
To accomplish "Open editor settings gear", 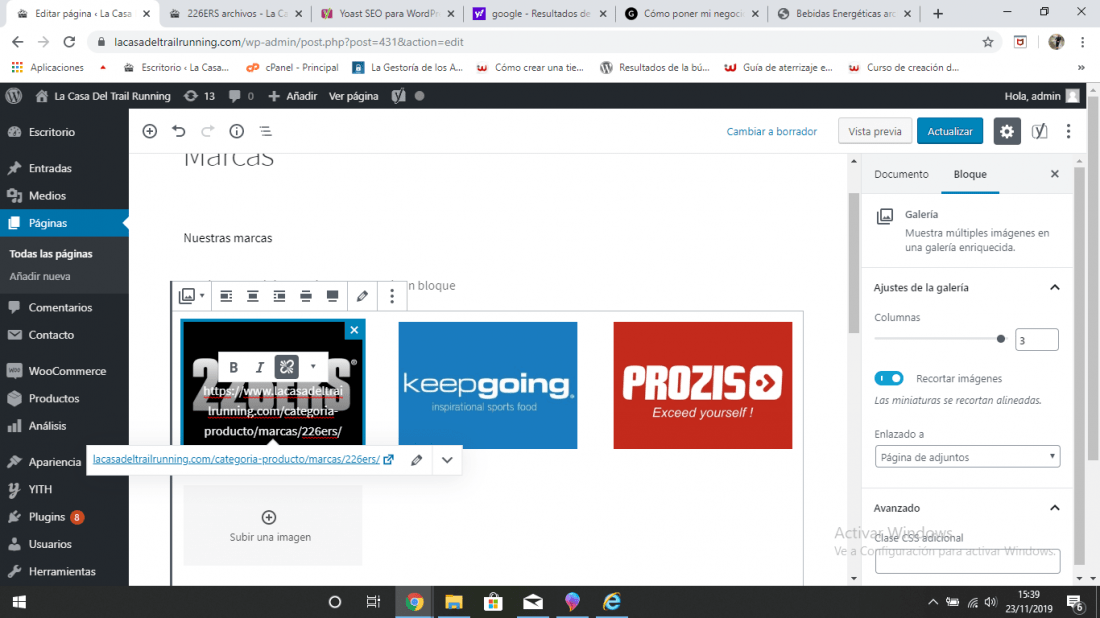I will click(1007, 131).
